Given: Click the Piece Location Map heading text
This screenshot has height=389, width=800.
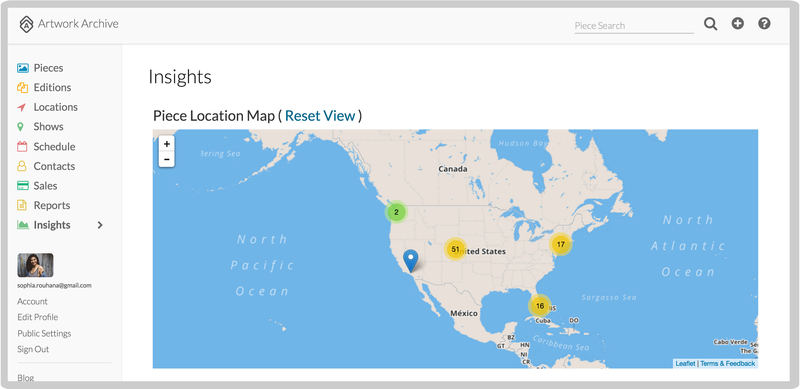Looking at the screenshot, I should [x=214, y=116].
